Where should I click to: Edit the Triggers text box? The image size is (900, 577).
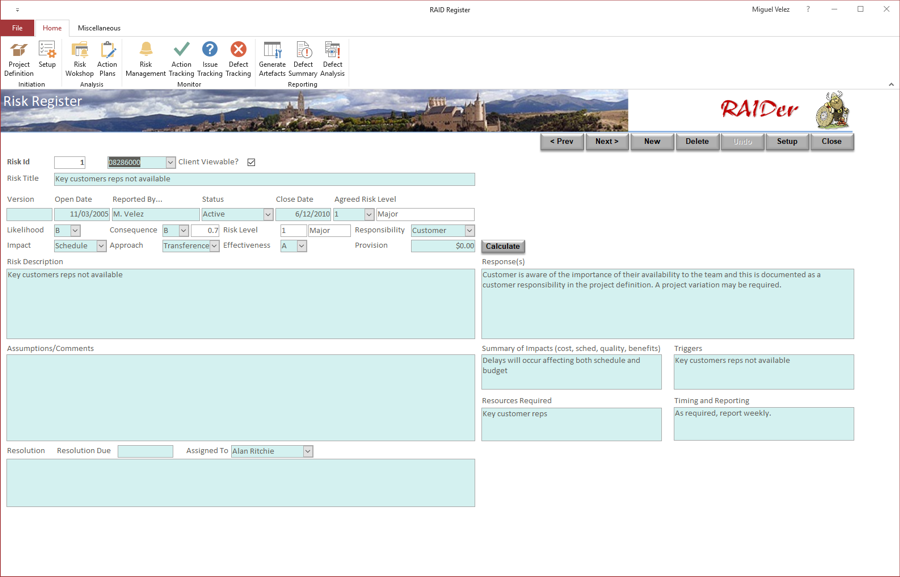click(763, 371)
